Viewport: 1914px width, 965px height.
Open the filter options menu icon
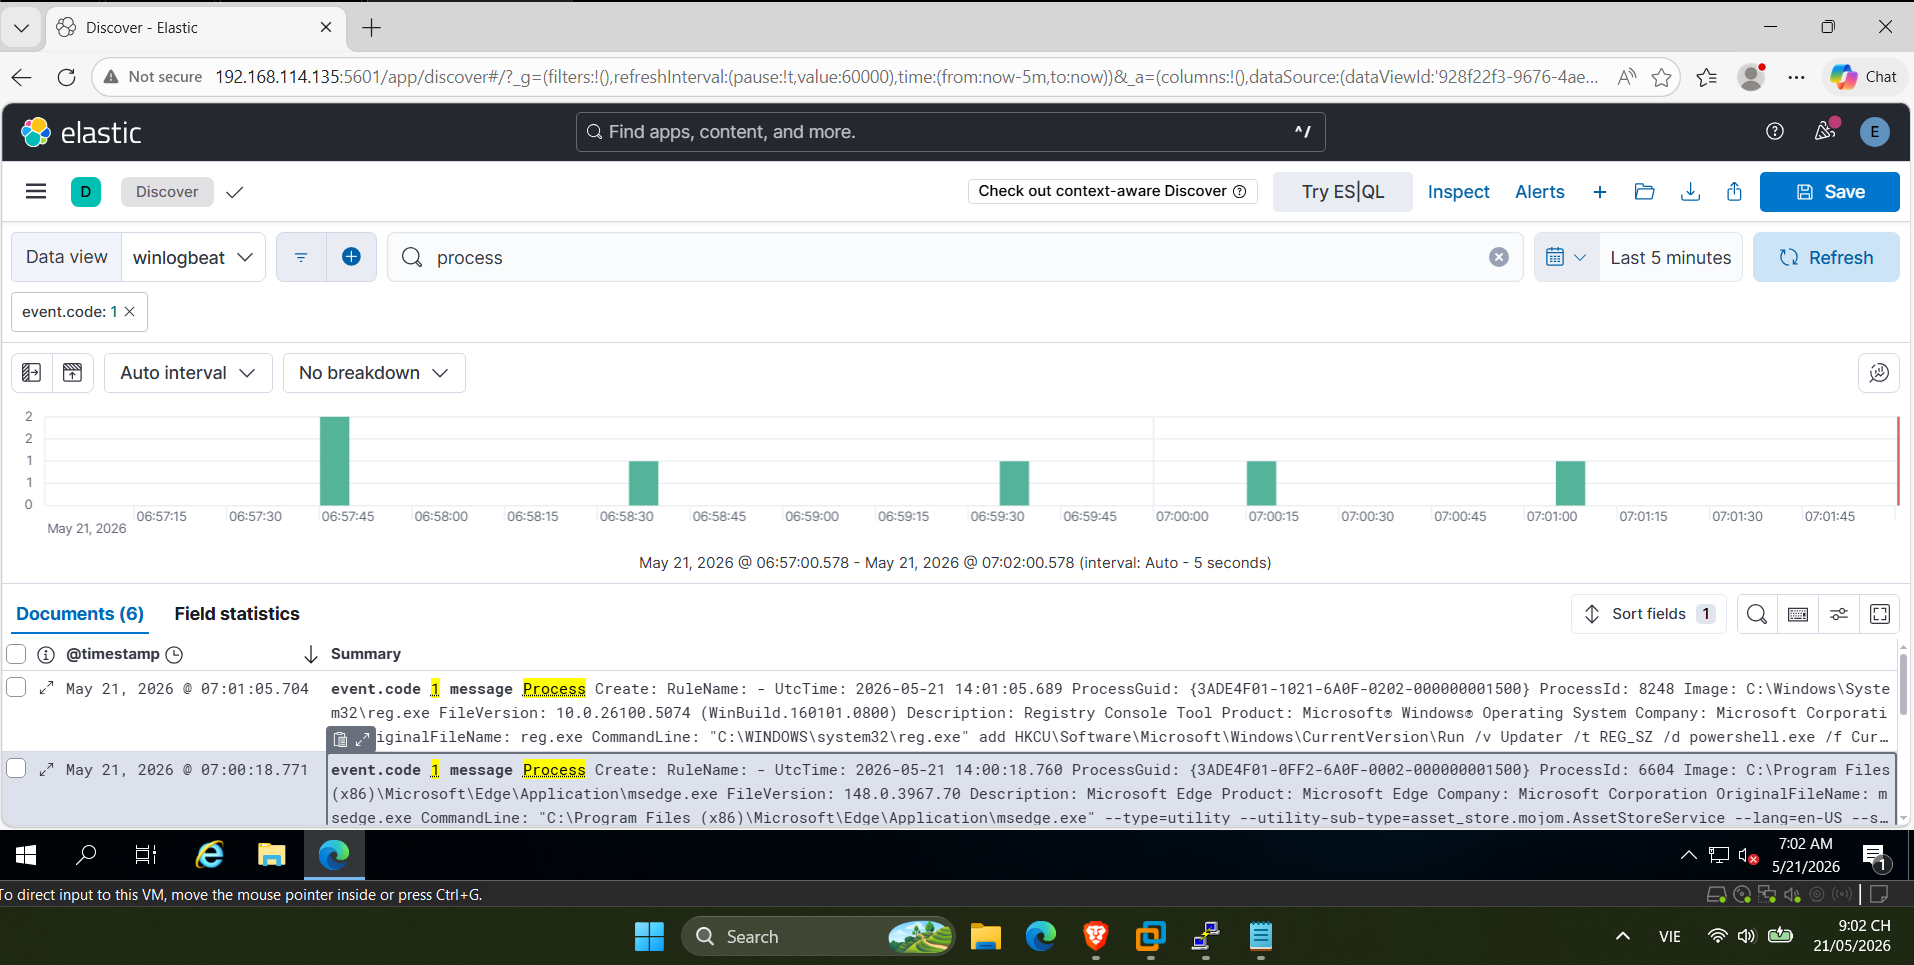click(301, 257)
